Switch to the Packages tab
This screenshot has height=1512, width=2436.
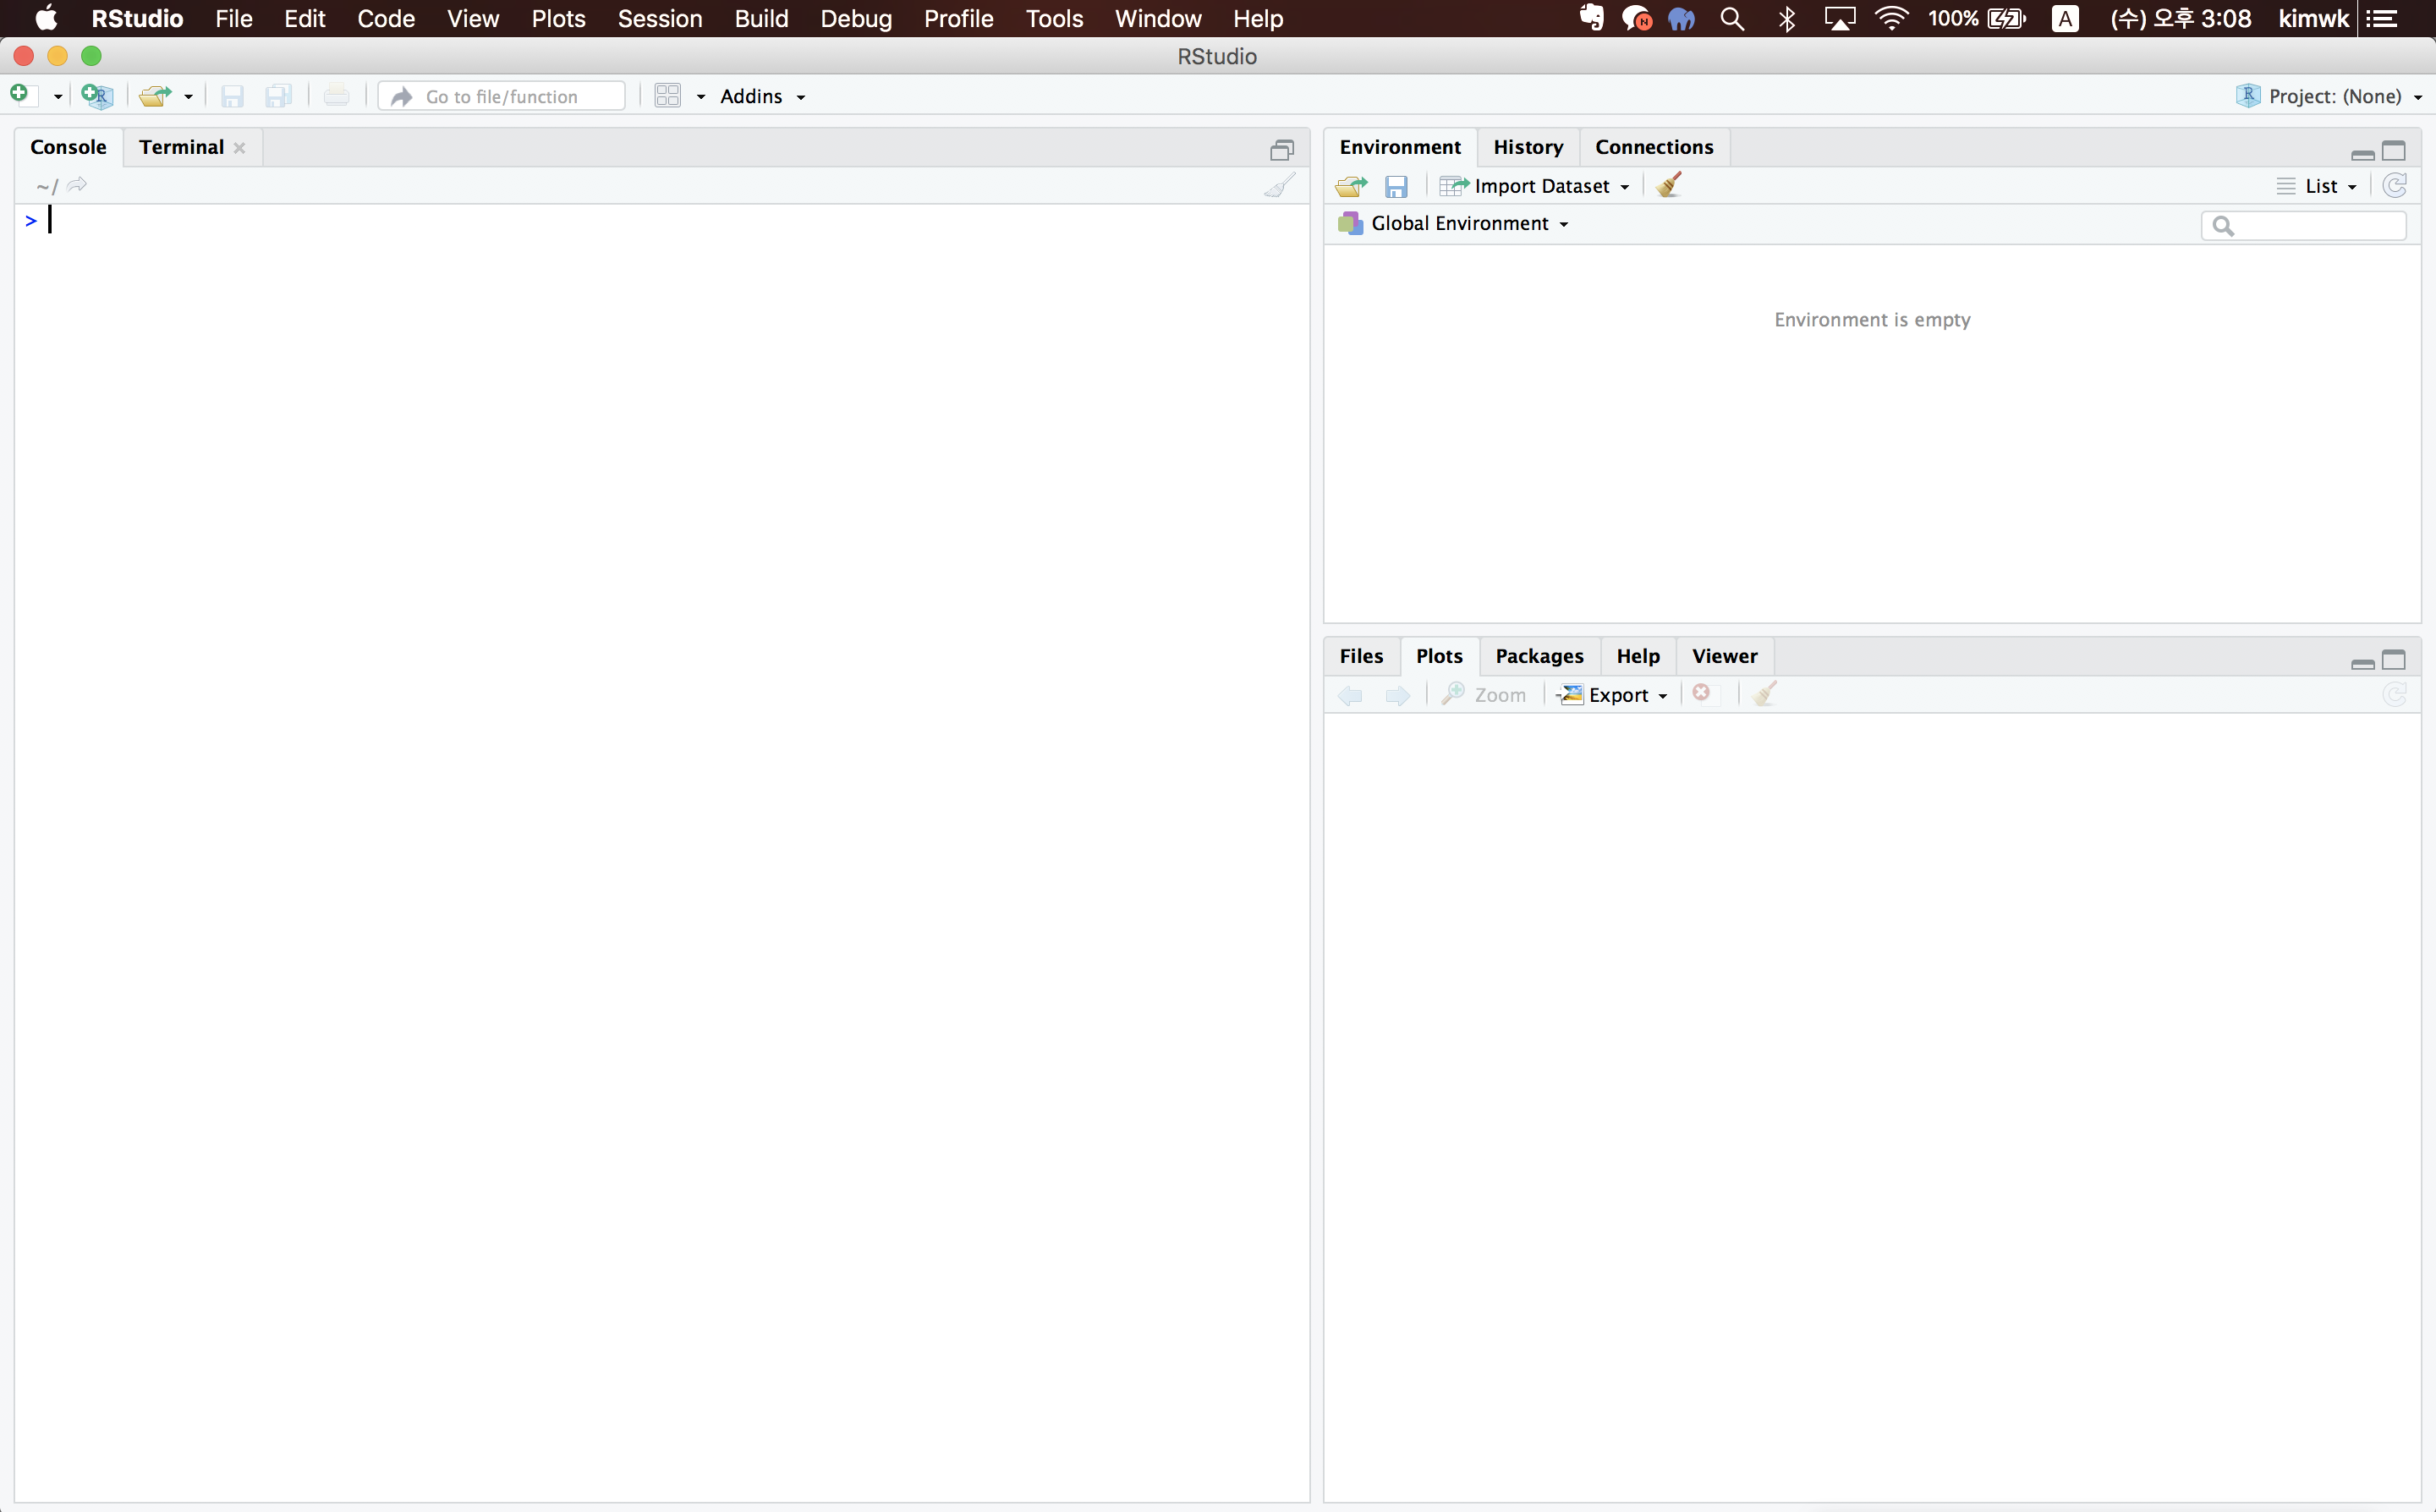coord(1538,656)
